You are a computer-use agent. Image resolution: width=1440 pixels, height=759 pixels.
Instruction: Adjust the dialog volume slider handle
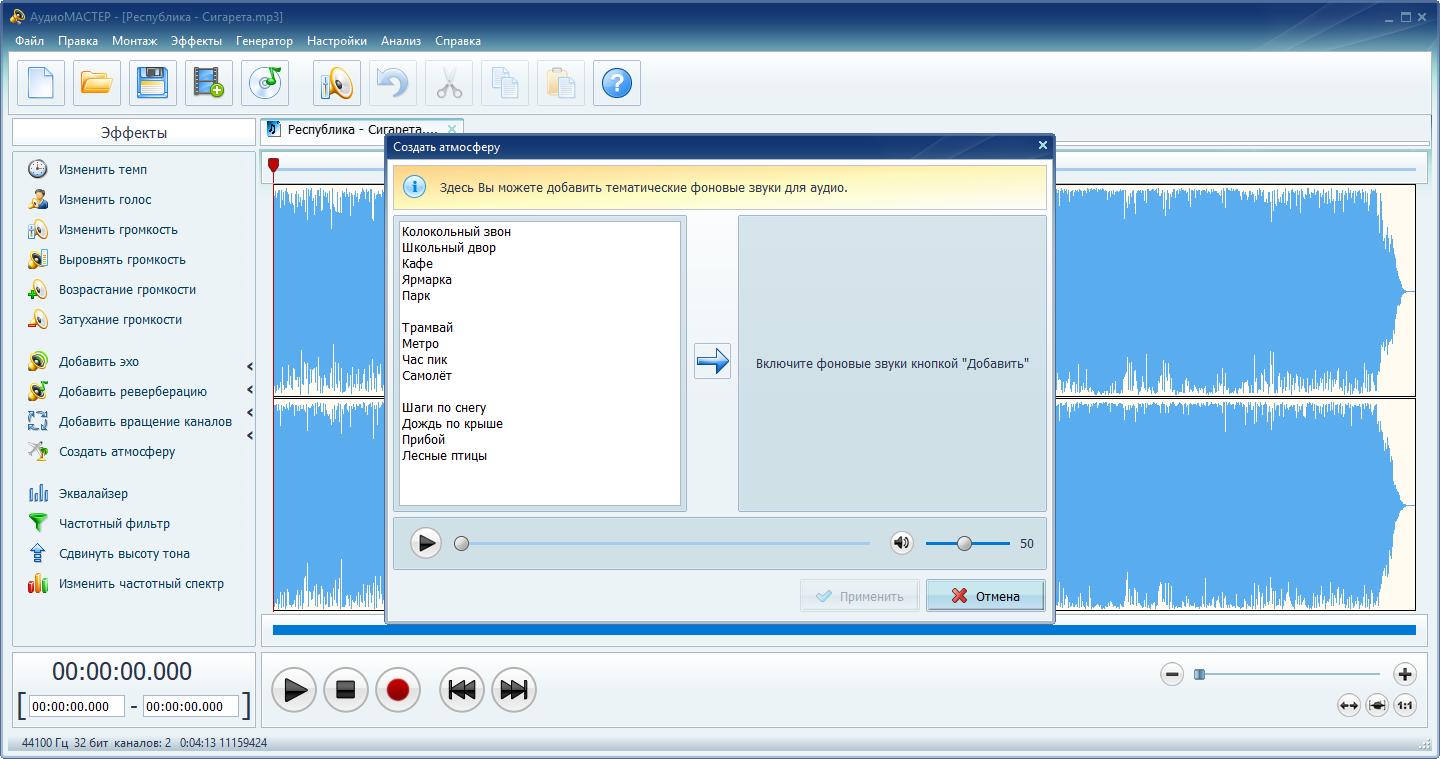[x=964, y=543]
